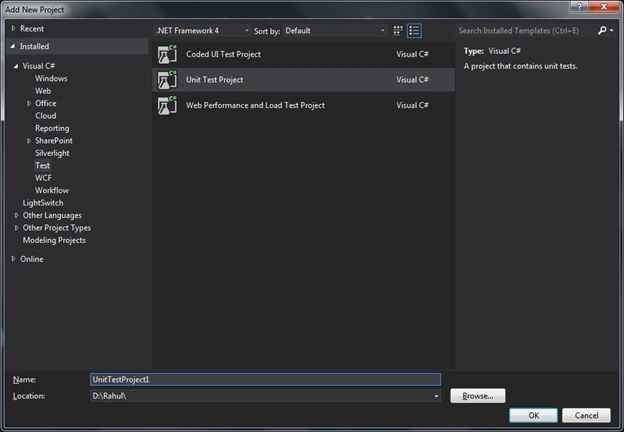Switch to small icons grid view
This screenshot has width=624, height=432.
[398, 31]
